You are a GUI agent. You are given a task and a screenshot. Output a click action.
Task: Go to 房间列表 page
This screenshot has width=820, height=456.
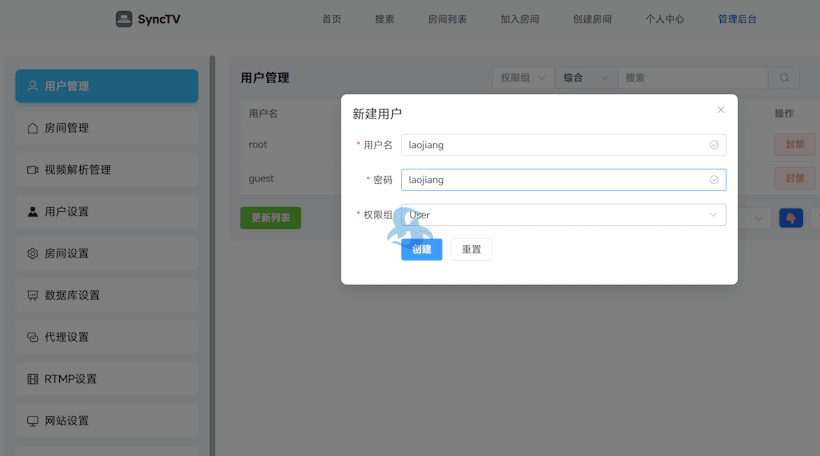tap(447, 19)
